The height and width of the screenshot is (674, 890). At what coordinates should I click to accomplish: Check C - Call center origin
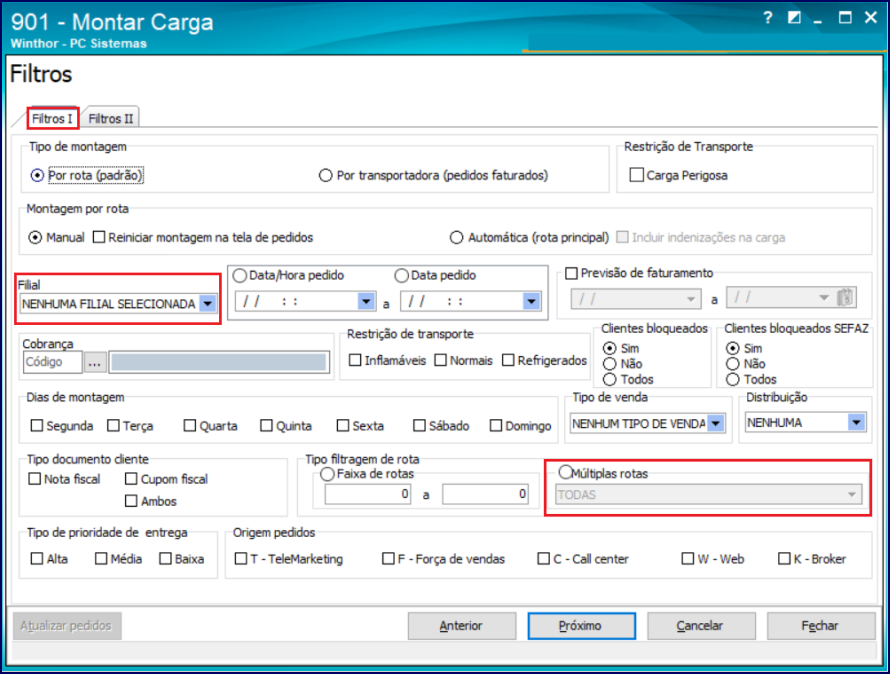(544, 559)
